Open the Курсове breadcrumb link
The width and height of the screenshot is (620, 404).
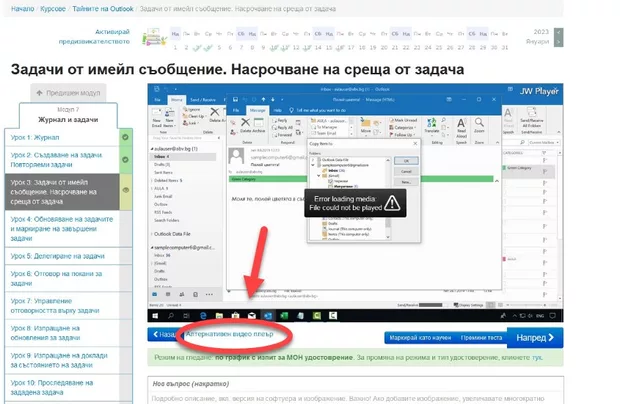tap(53, 9)
